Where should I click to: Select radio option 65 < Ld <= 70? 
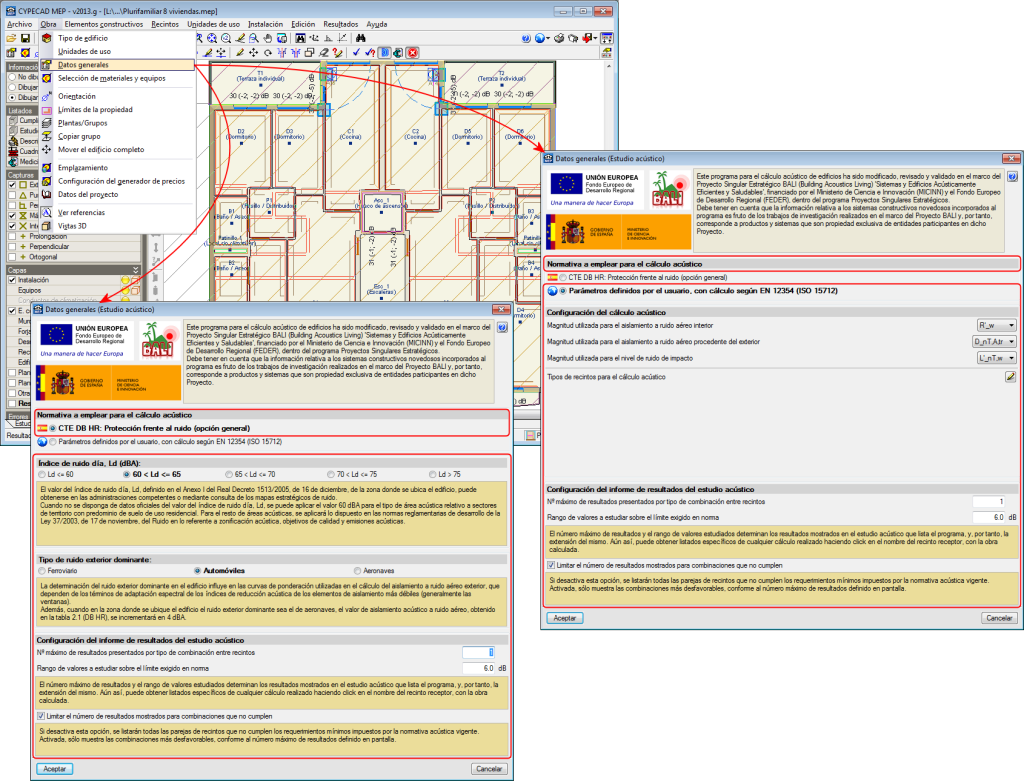click(229, 475)
